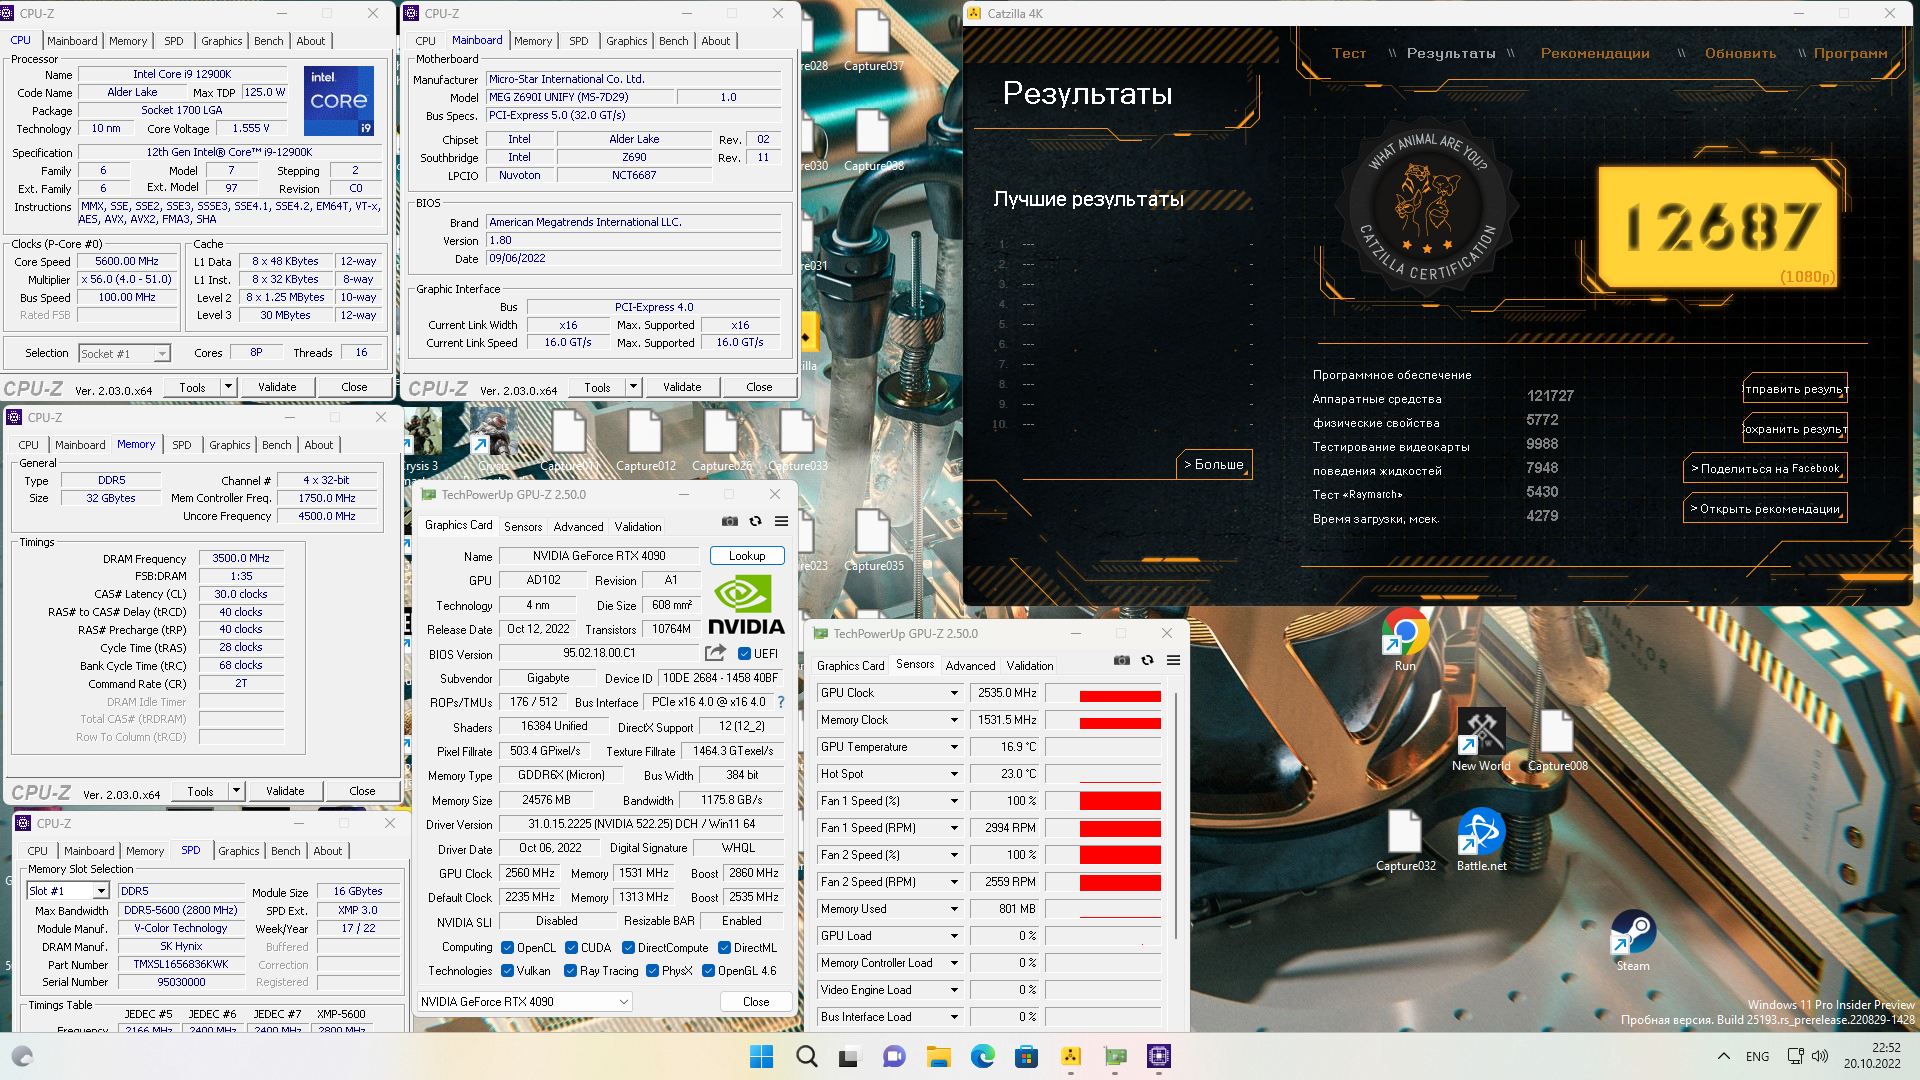Toggle the DirectCompute checkbox
This screenshot has height=1080, width=1920.
coord(628,948)
